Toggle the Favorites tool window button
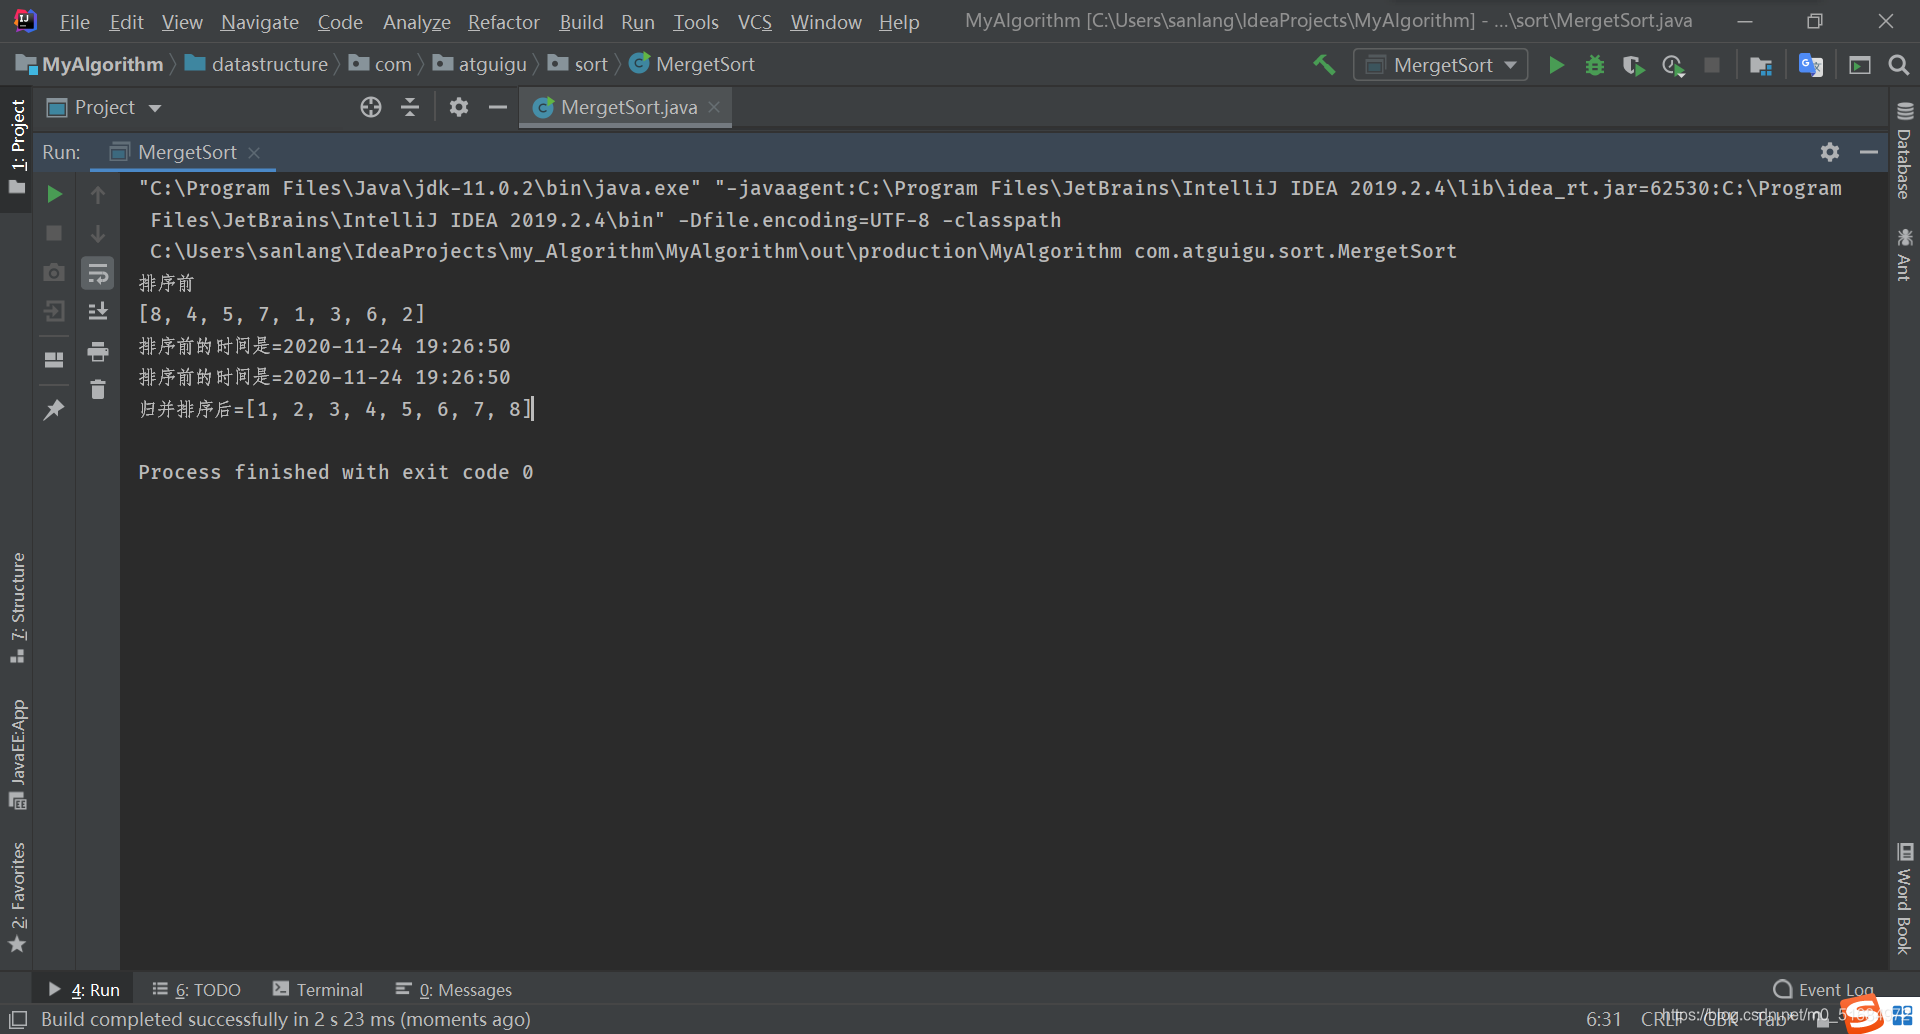The image size is (1920, 1034). (x=17, y=897)
